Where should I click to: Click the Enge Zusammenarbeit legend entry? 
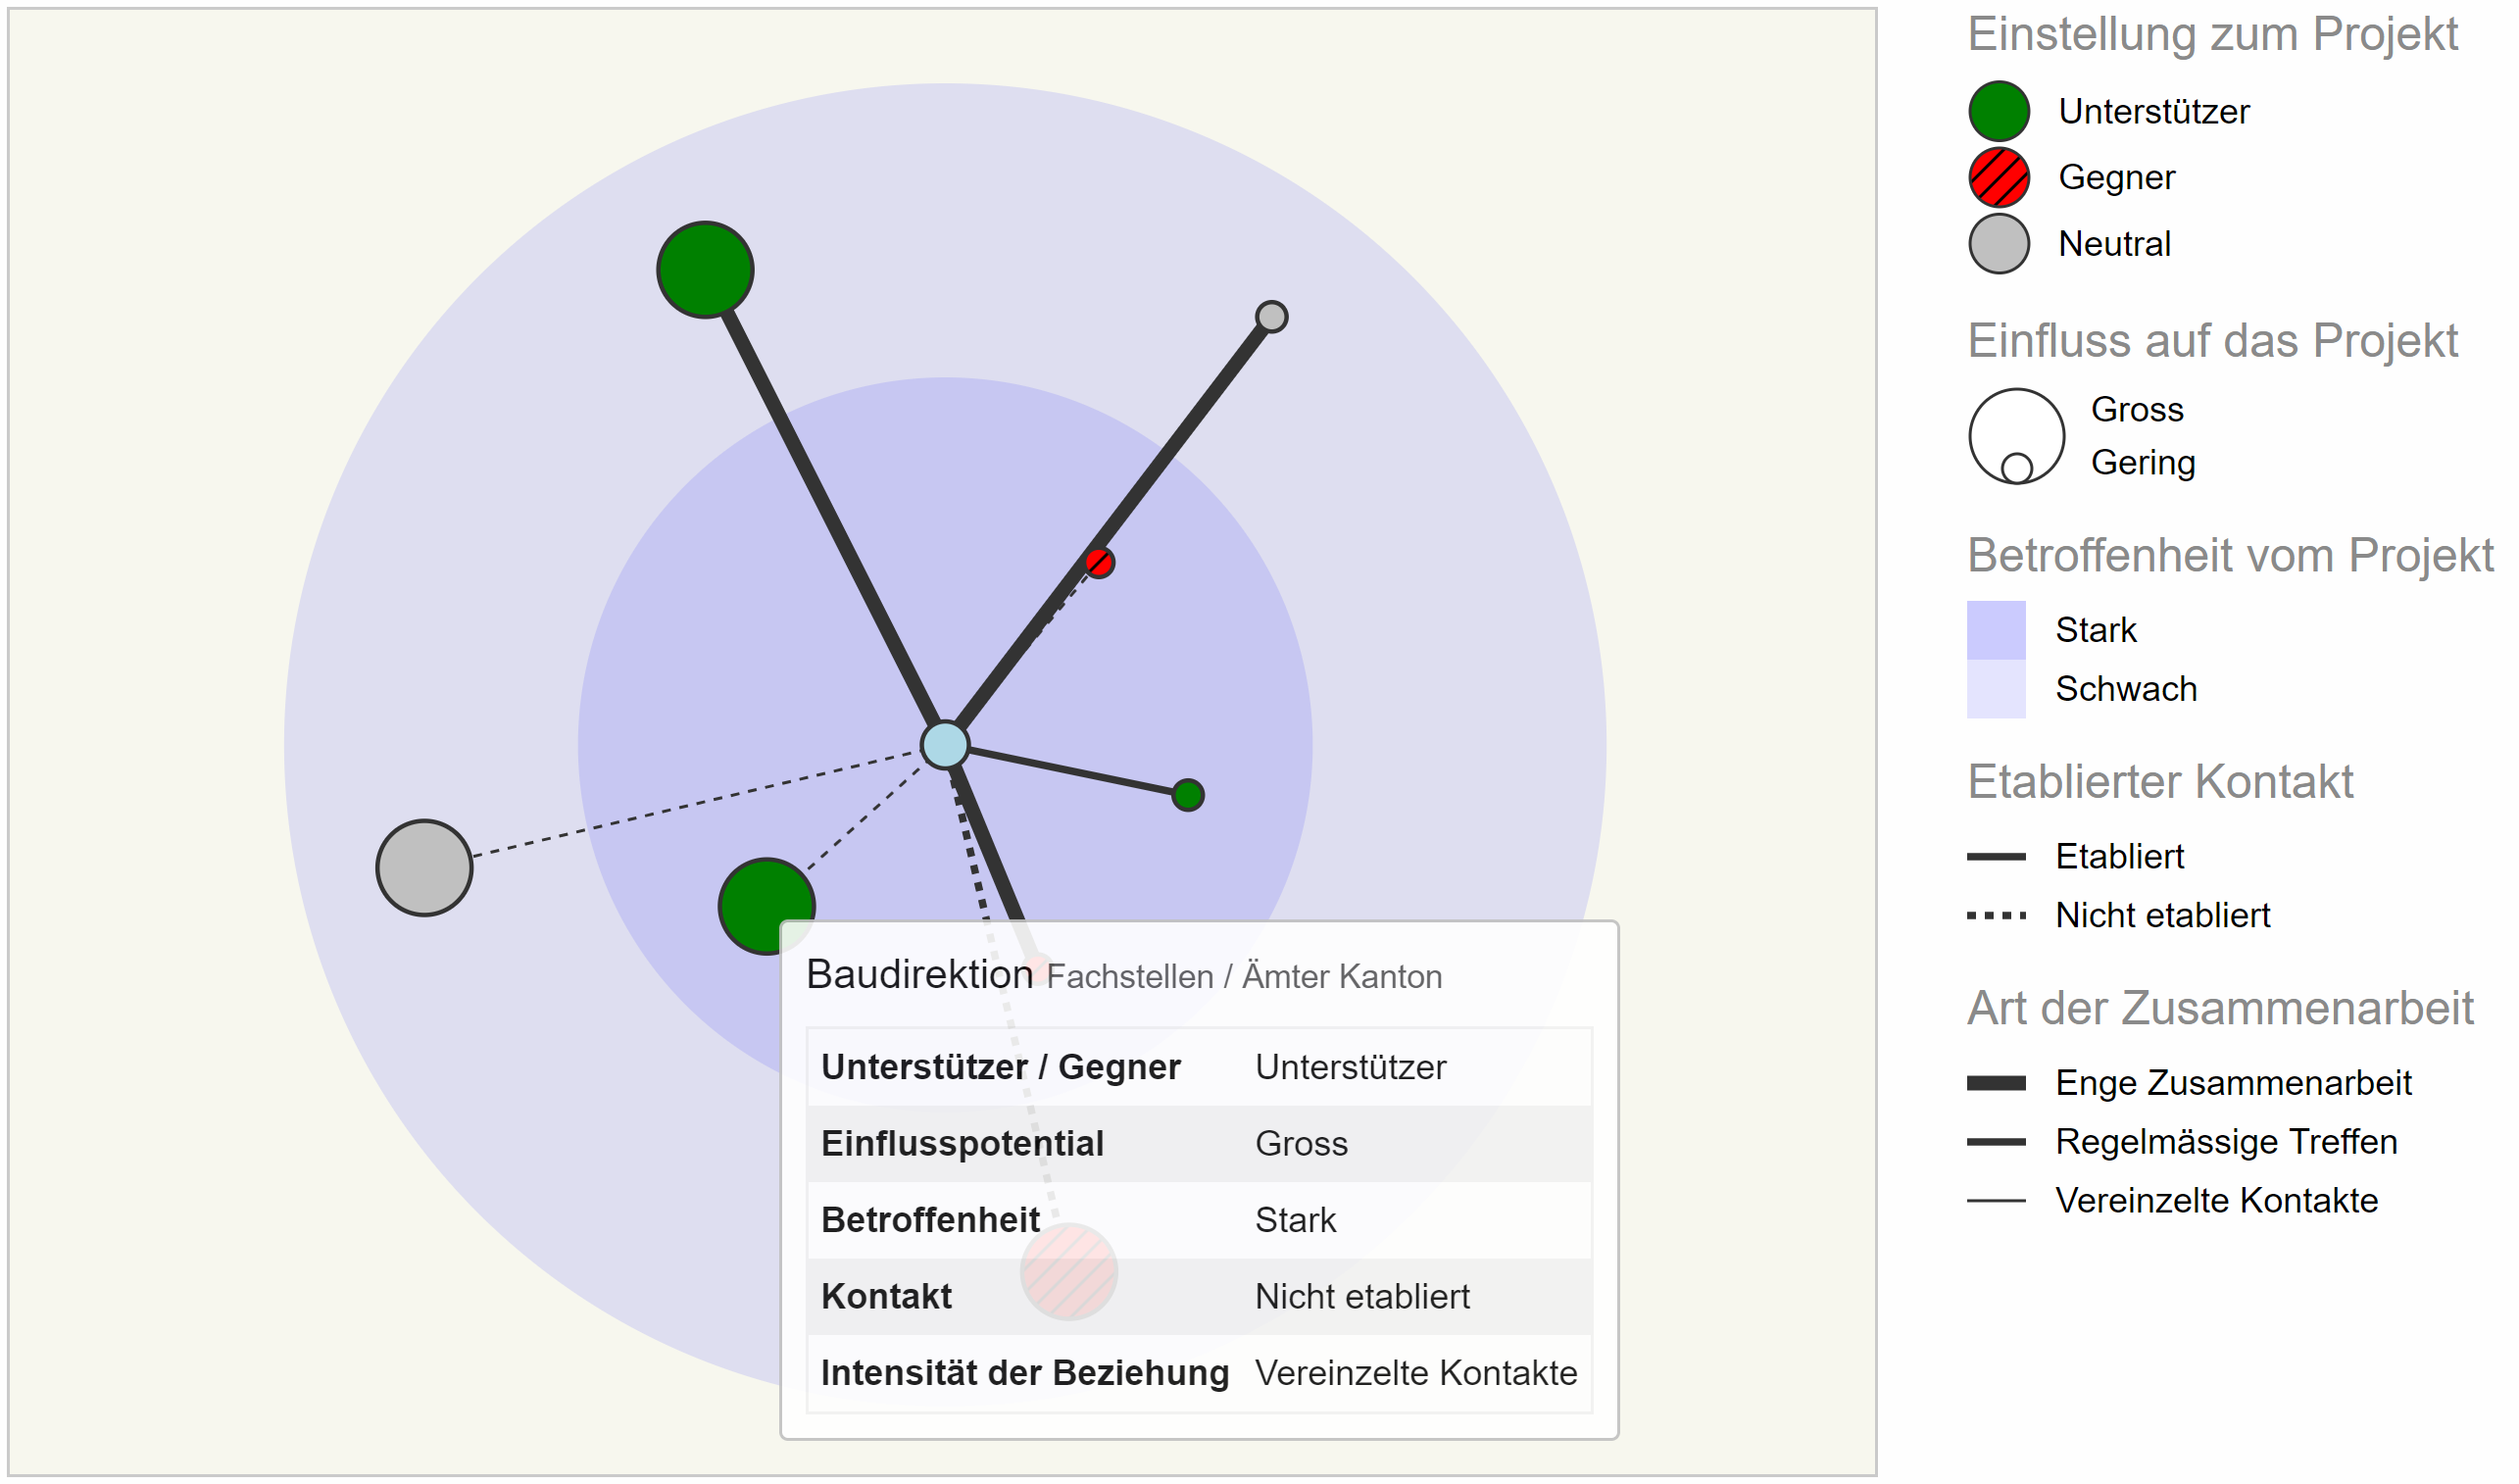(2232, 1083)
